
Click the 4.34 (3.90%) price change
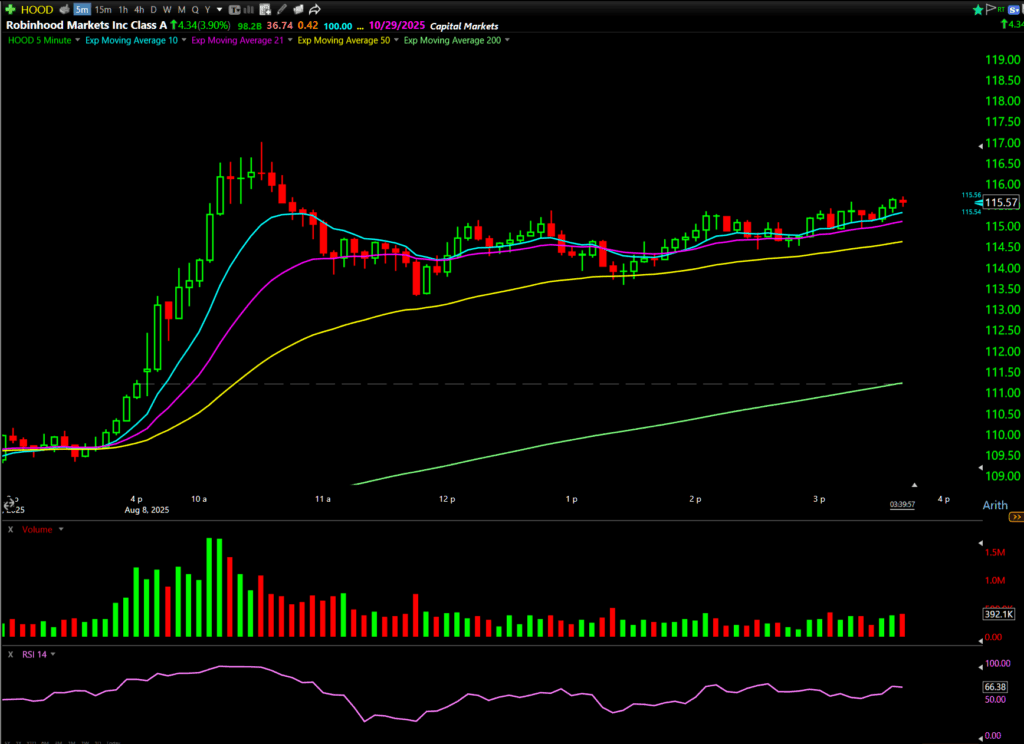point(200,25)
